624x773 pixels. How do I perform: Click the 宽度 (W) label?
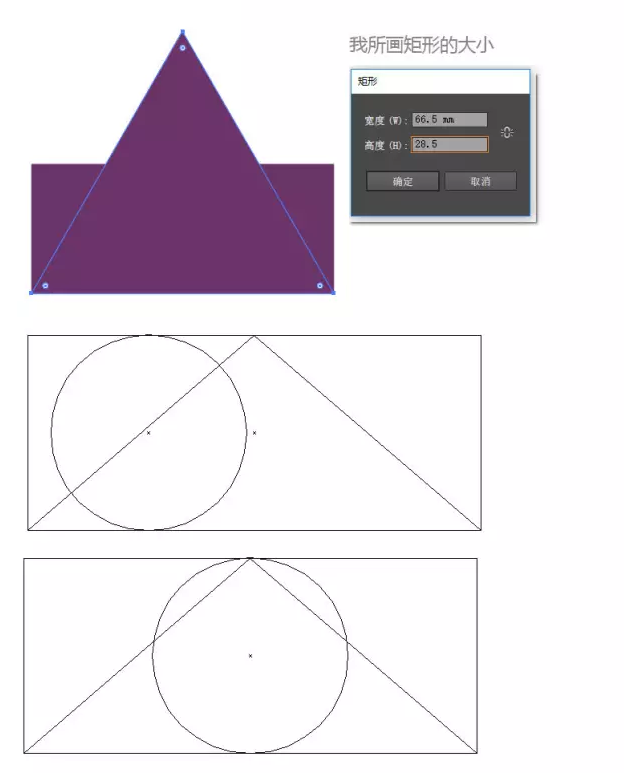[x=386, y=120]
